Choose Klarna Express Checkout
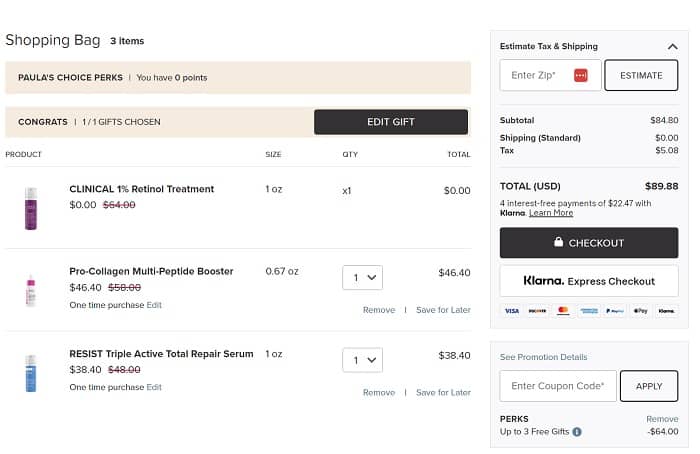This screenshot has width=700, height=454. pyautogui.click(x=588, y=281)
